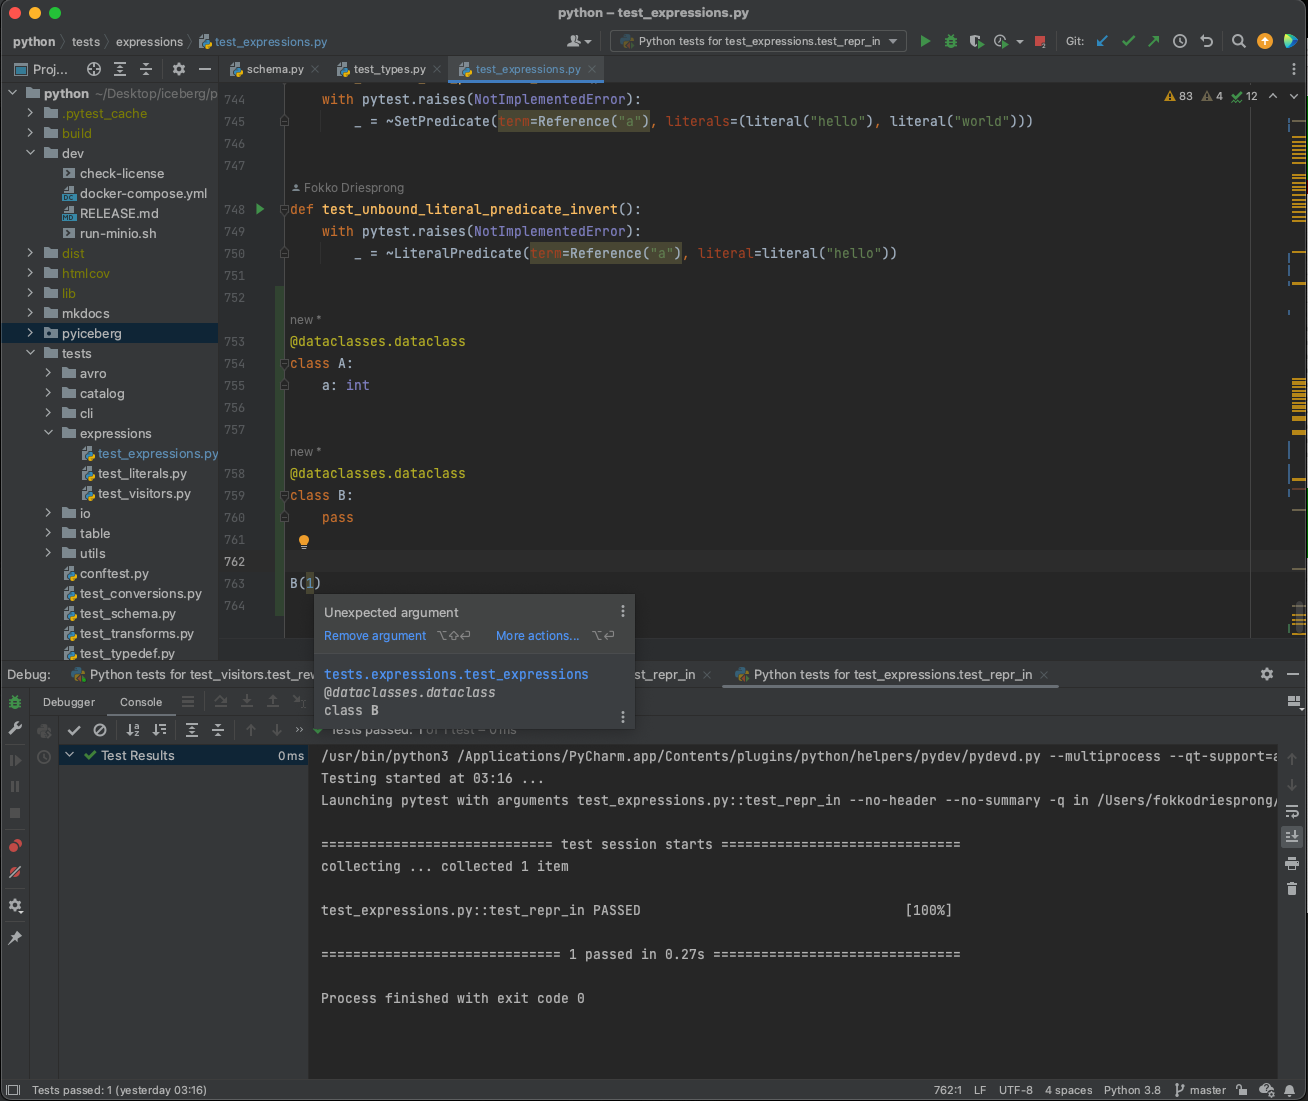Click More actions... link

537,636
